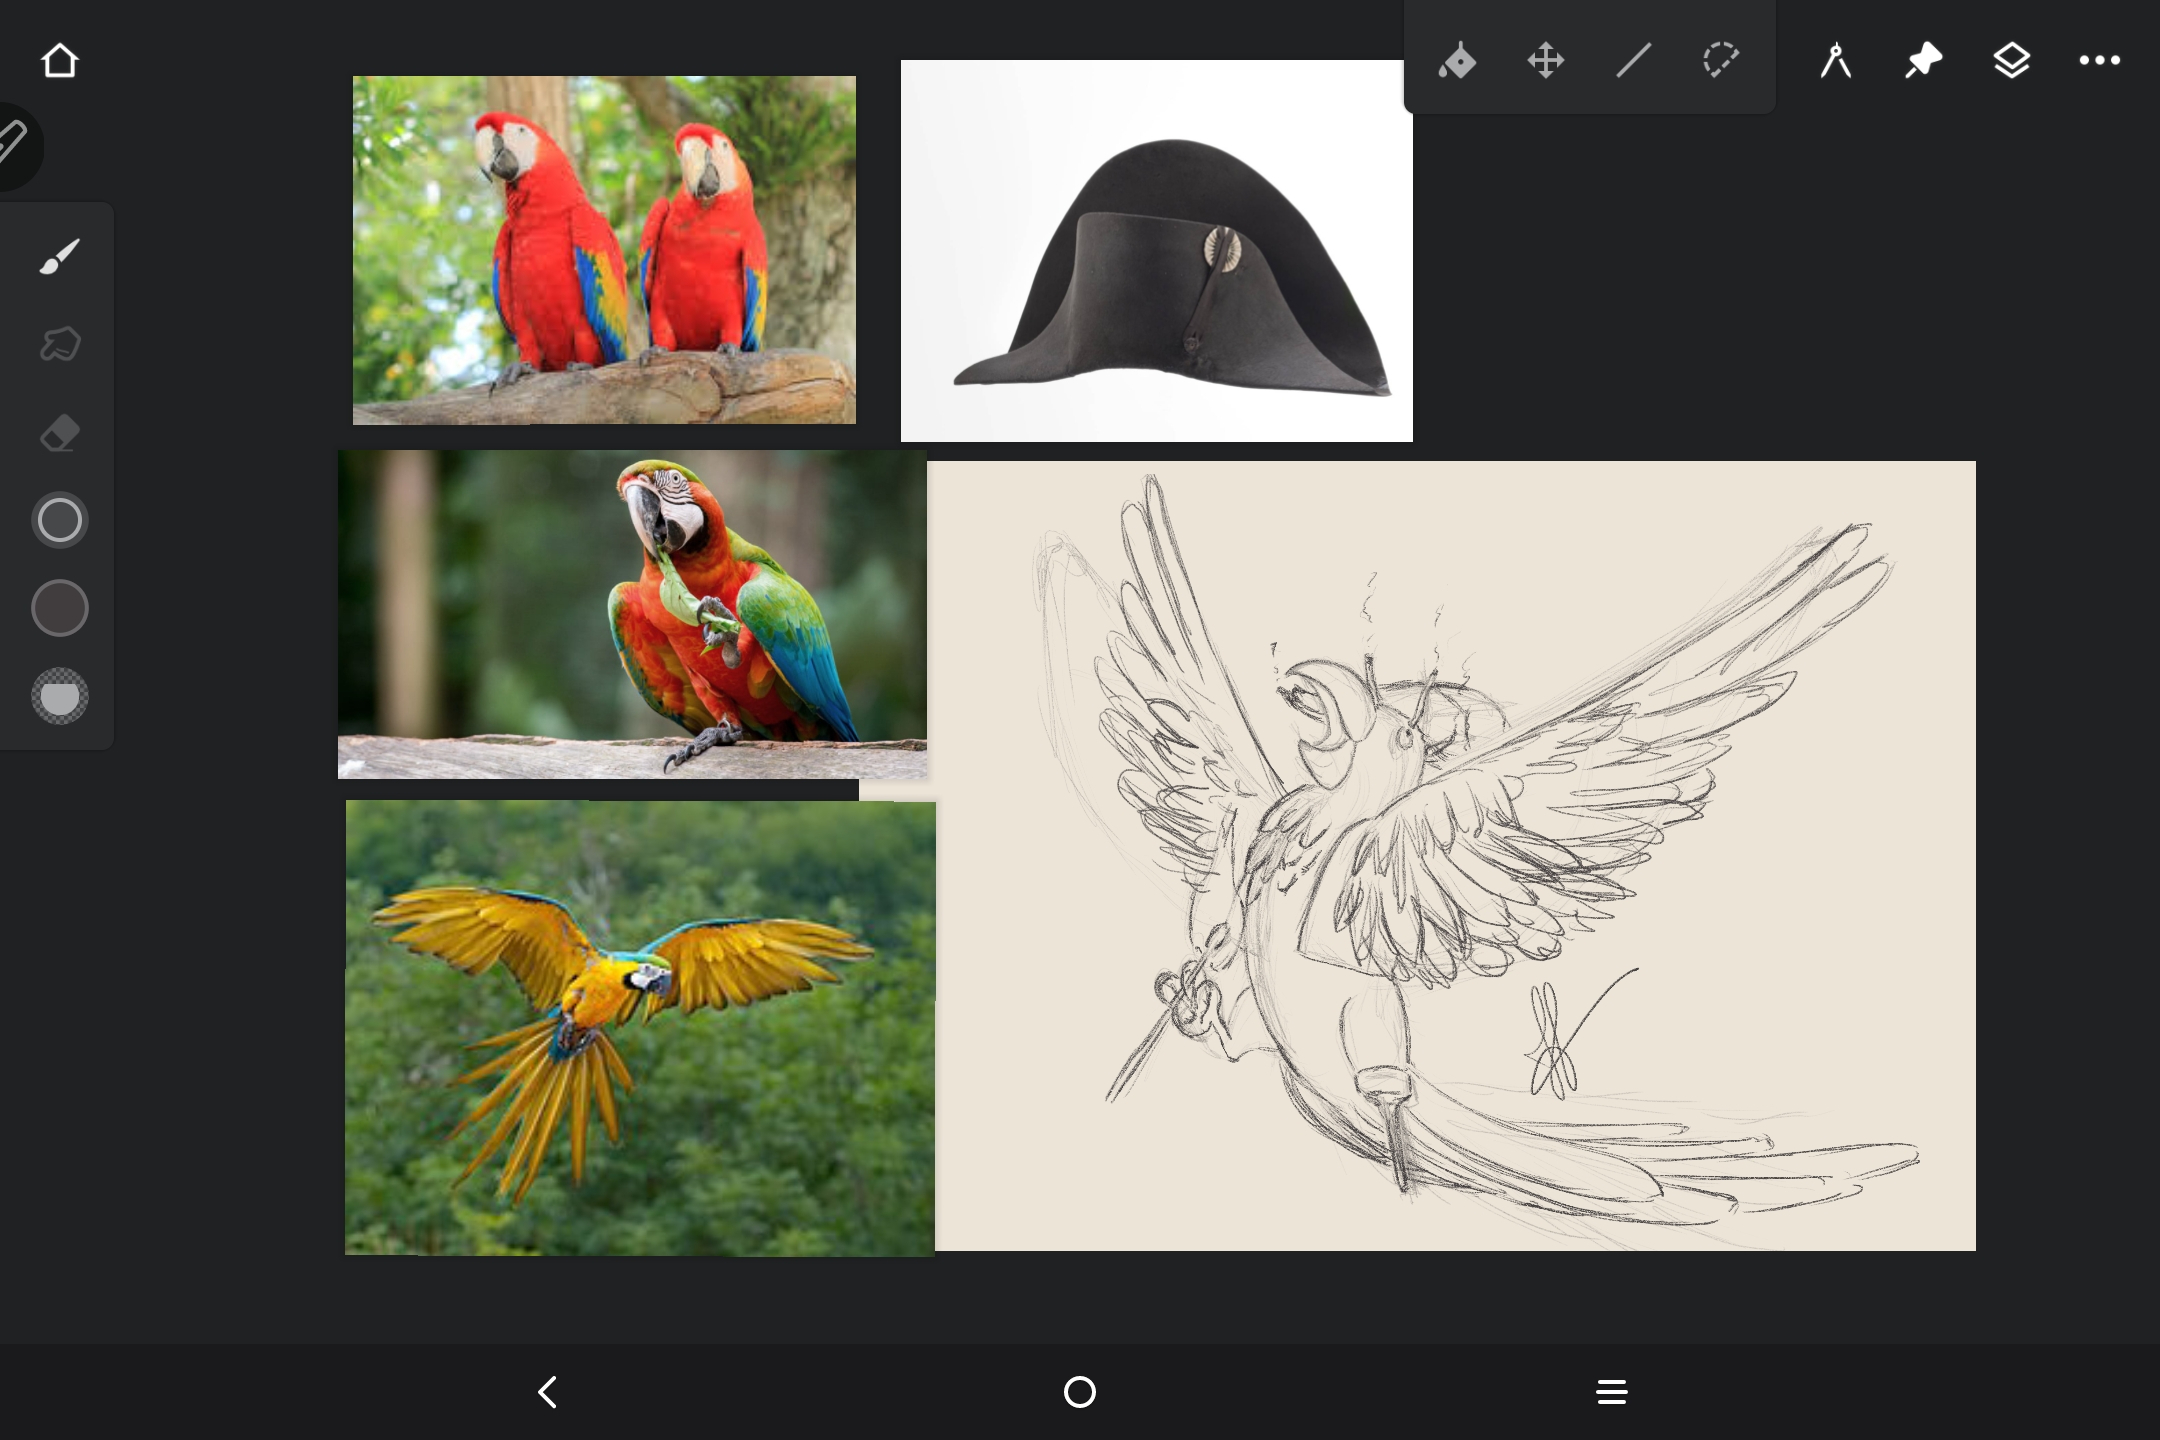Tap the Home icon to exit canvas

click(60, 61)
